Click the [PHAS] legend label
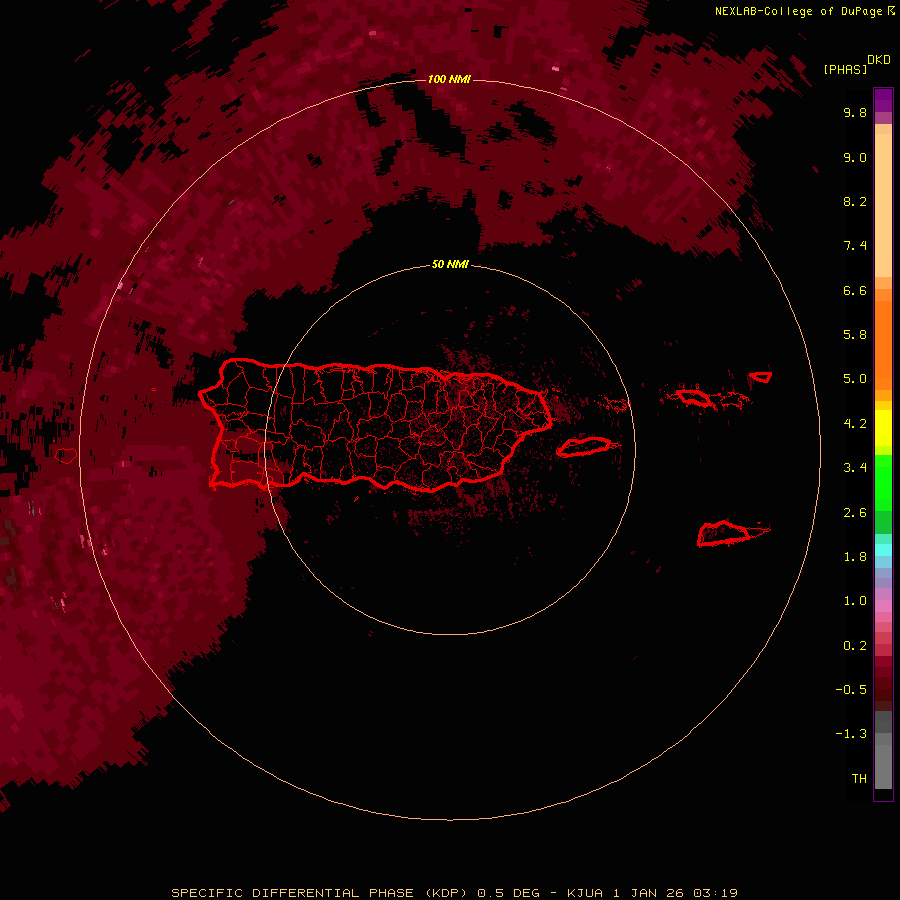The image size is (900, 900). [x=845, y=69]
